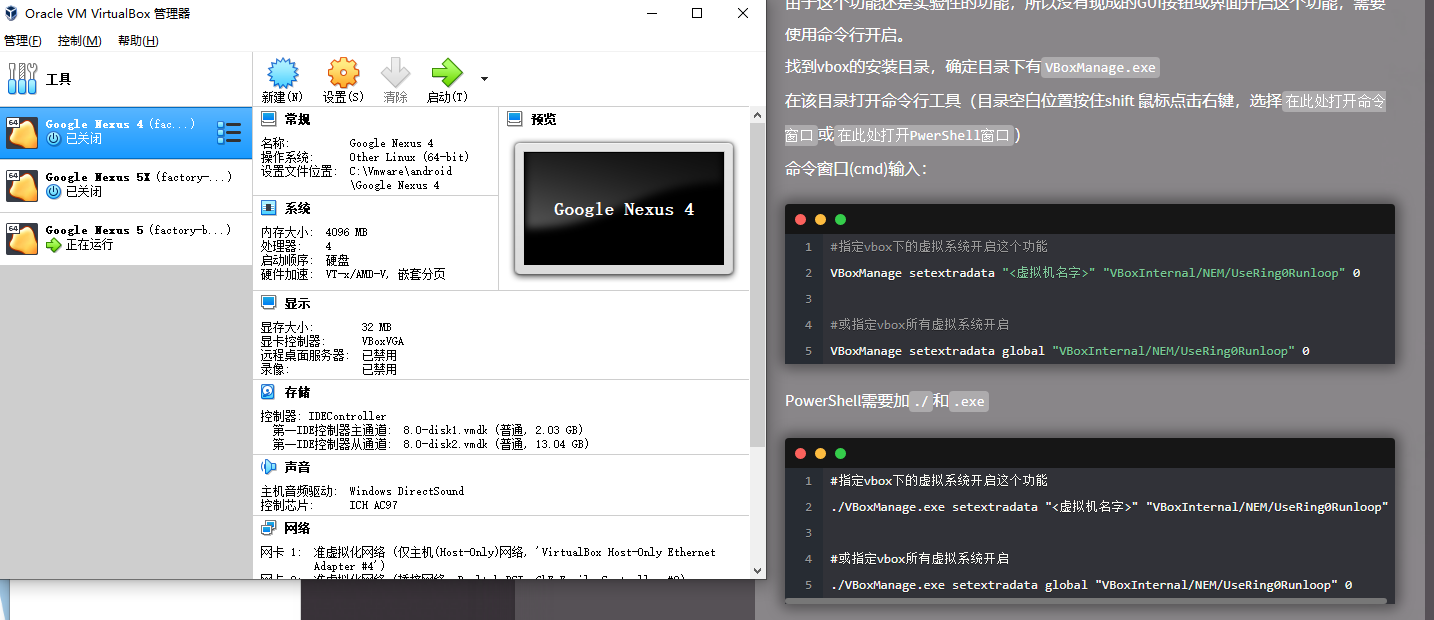Click the scroll-down arrow of details pane
Screen dimensions: 1434x620
[x=758, y=571]
